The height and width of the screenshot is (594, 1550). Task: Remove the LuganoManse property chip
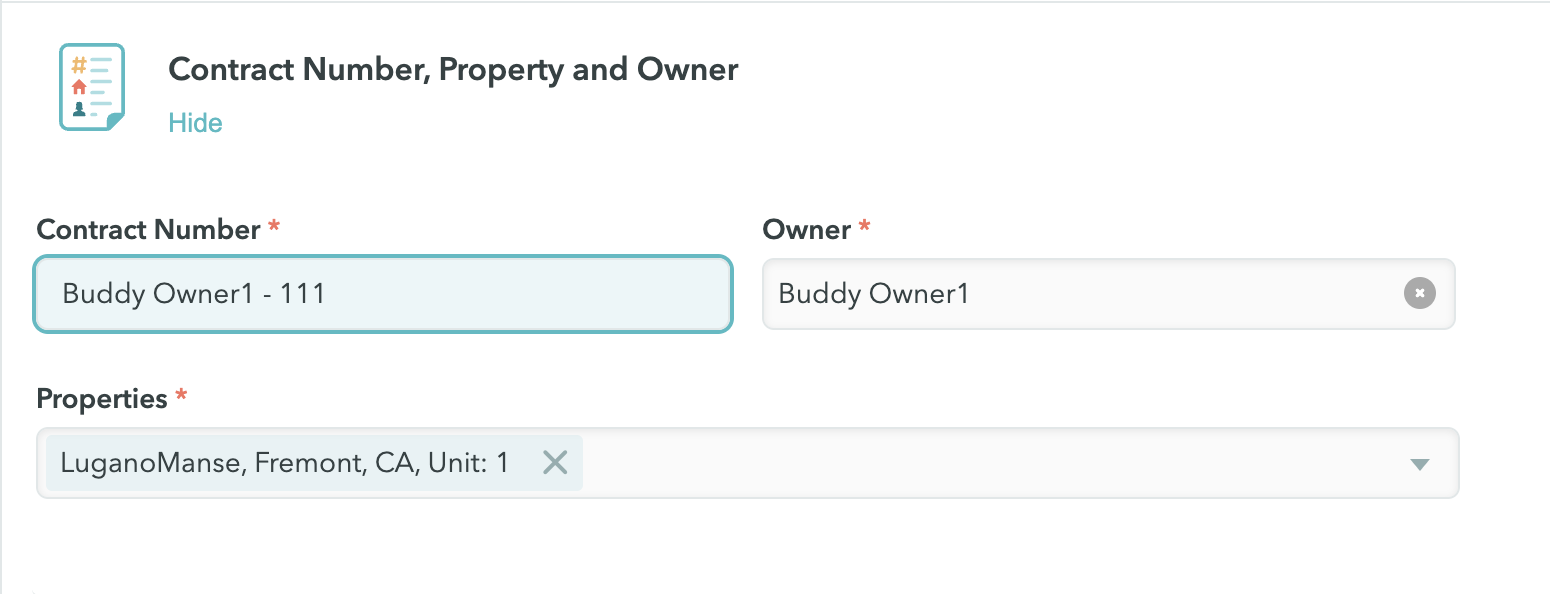pyautogui.click(x=554, y=462)
